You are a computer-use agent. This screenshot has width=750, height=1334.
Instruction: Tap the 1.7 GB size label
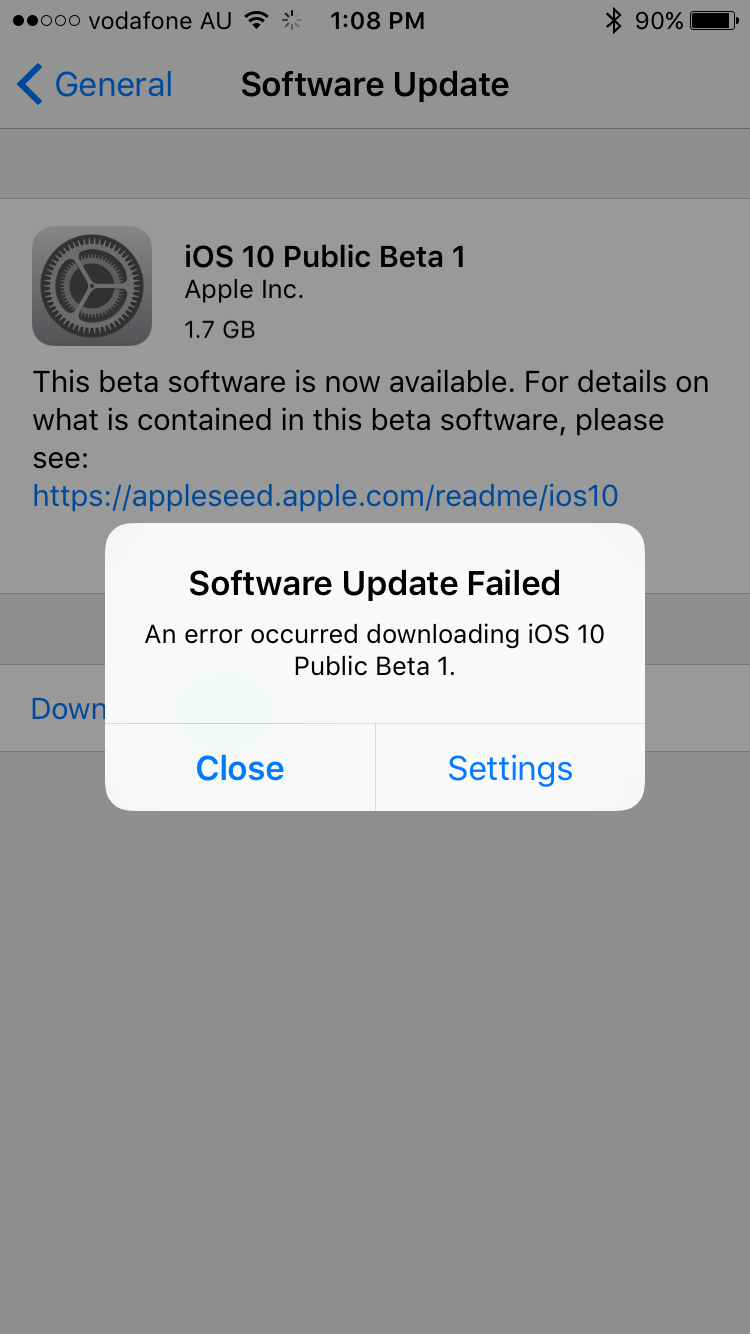click(x=220, y=329)
